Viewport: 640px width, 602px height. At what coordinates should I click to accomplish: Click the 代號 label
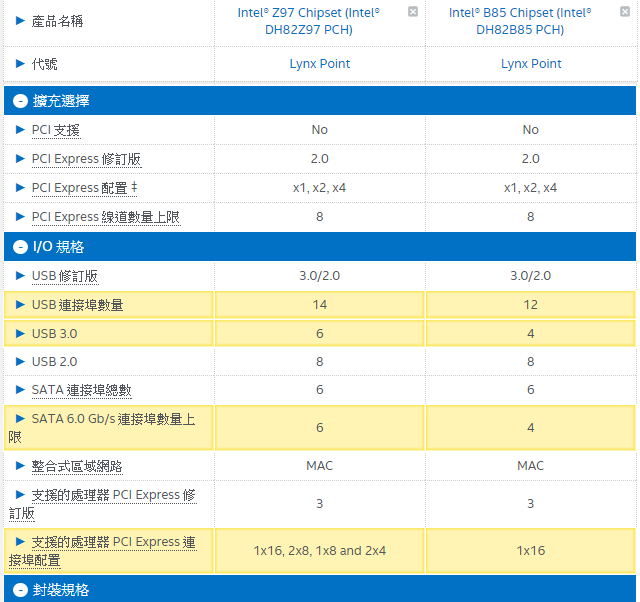[x=44, y=64]
